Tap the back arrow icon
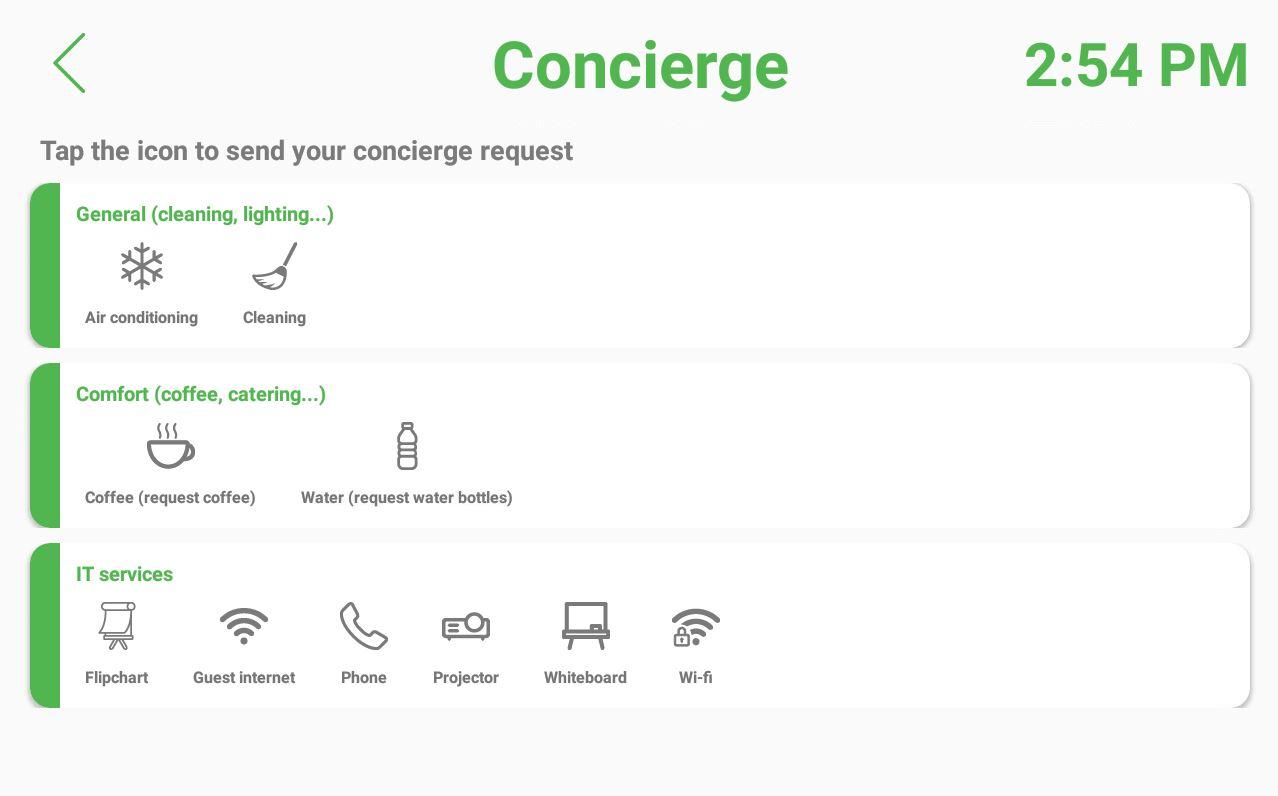This screenshot has width=1278, height=796. [x=70, y=63]
